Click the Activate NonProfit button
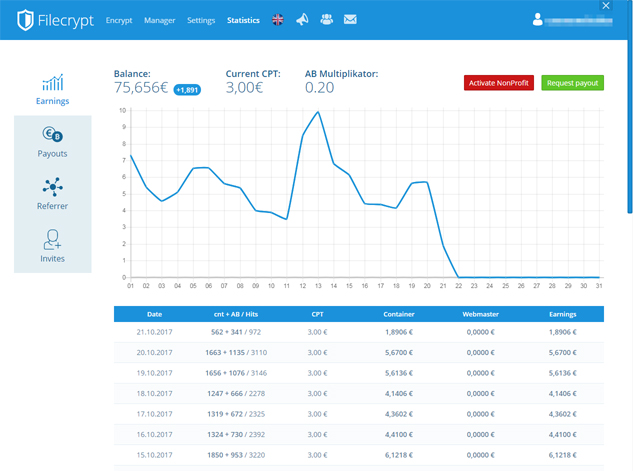 click(x=499, y=83)
